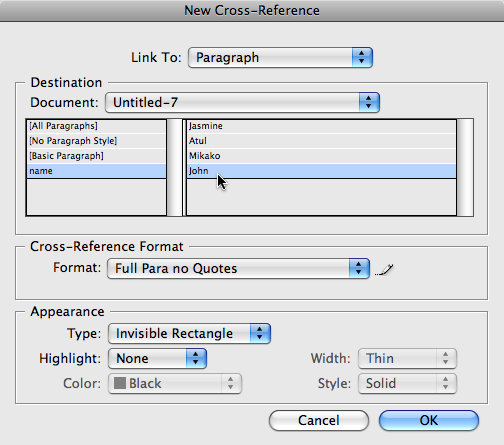This screenshot has height=445, width=504.
Task: Click the paragraphs list scrollbar
Action: pyautogui.click(x=465, y=167)
